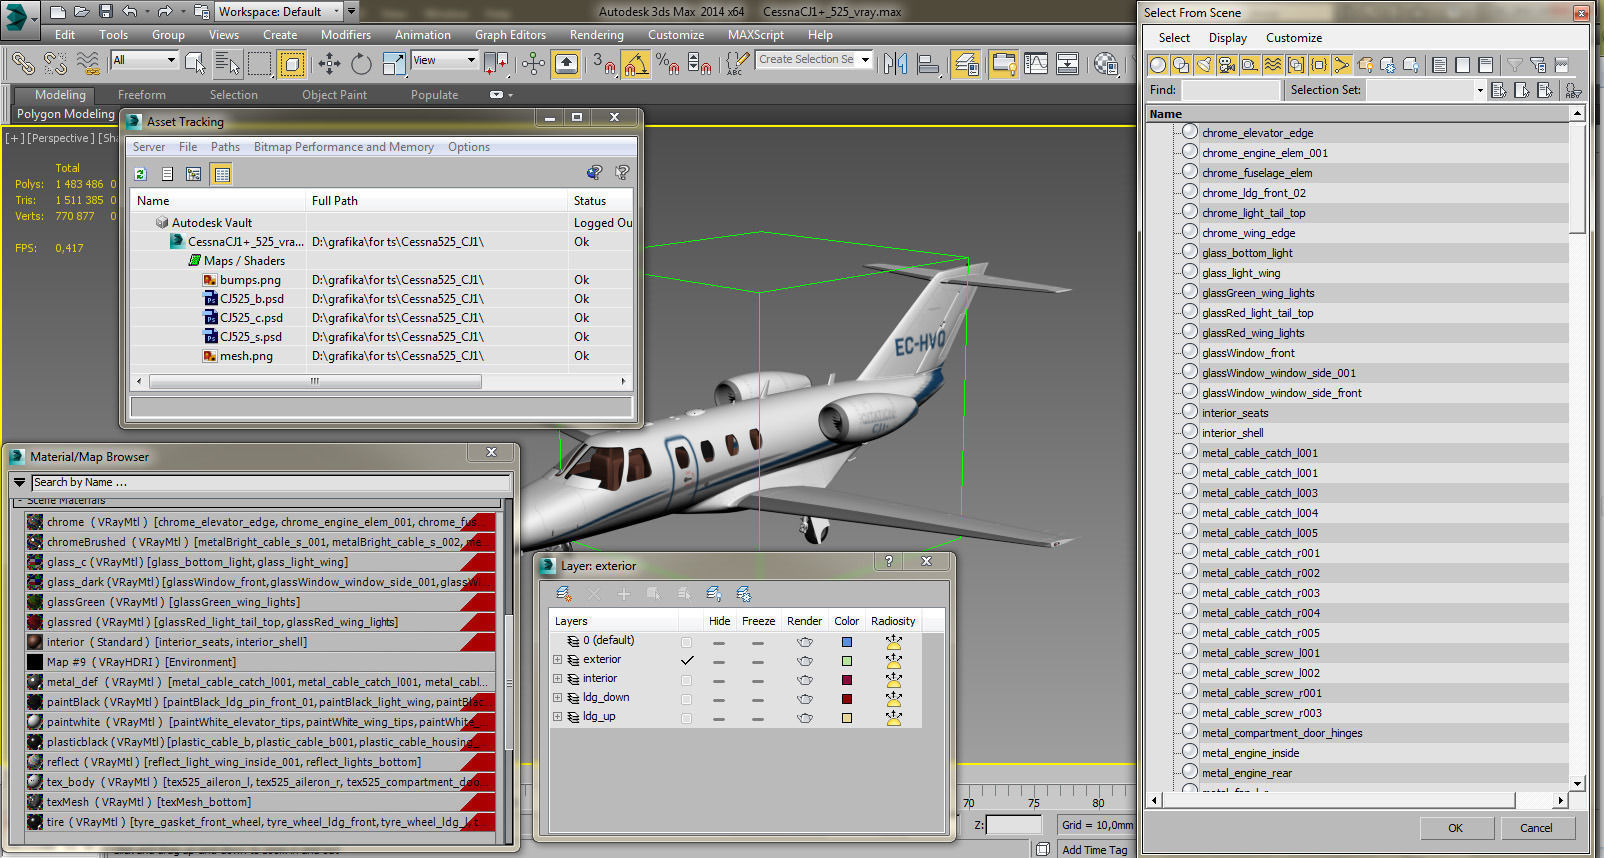The width and height of the screenshot is (1604, 858).
Task: Open the Selection Set dropdown in Select From Scene
Action: point(1426,90)
